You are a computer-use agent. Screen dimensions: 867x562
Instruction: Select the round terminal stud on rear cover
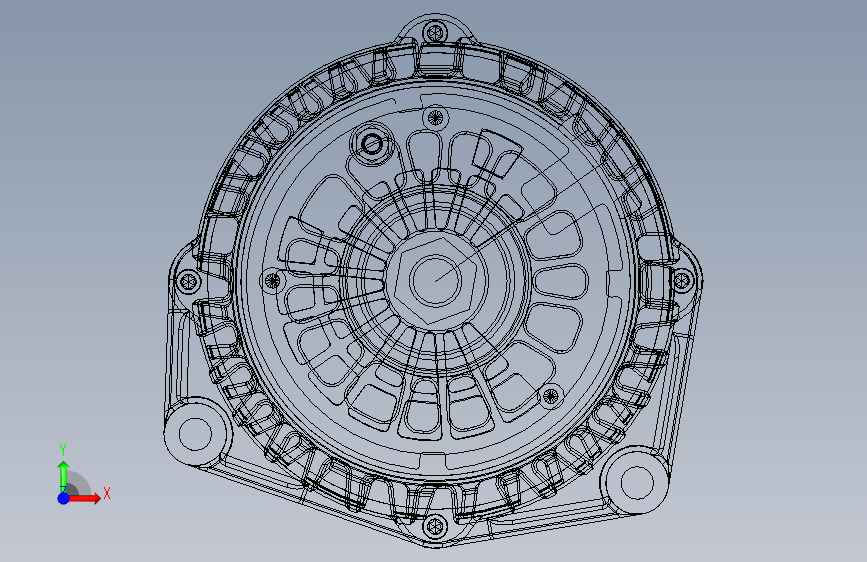(372, 144)
